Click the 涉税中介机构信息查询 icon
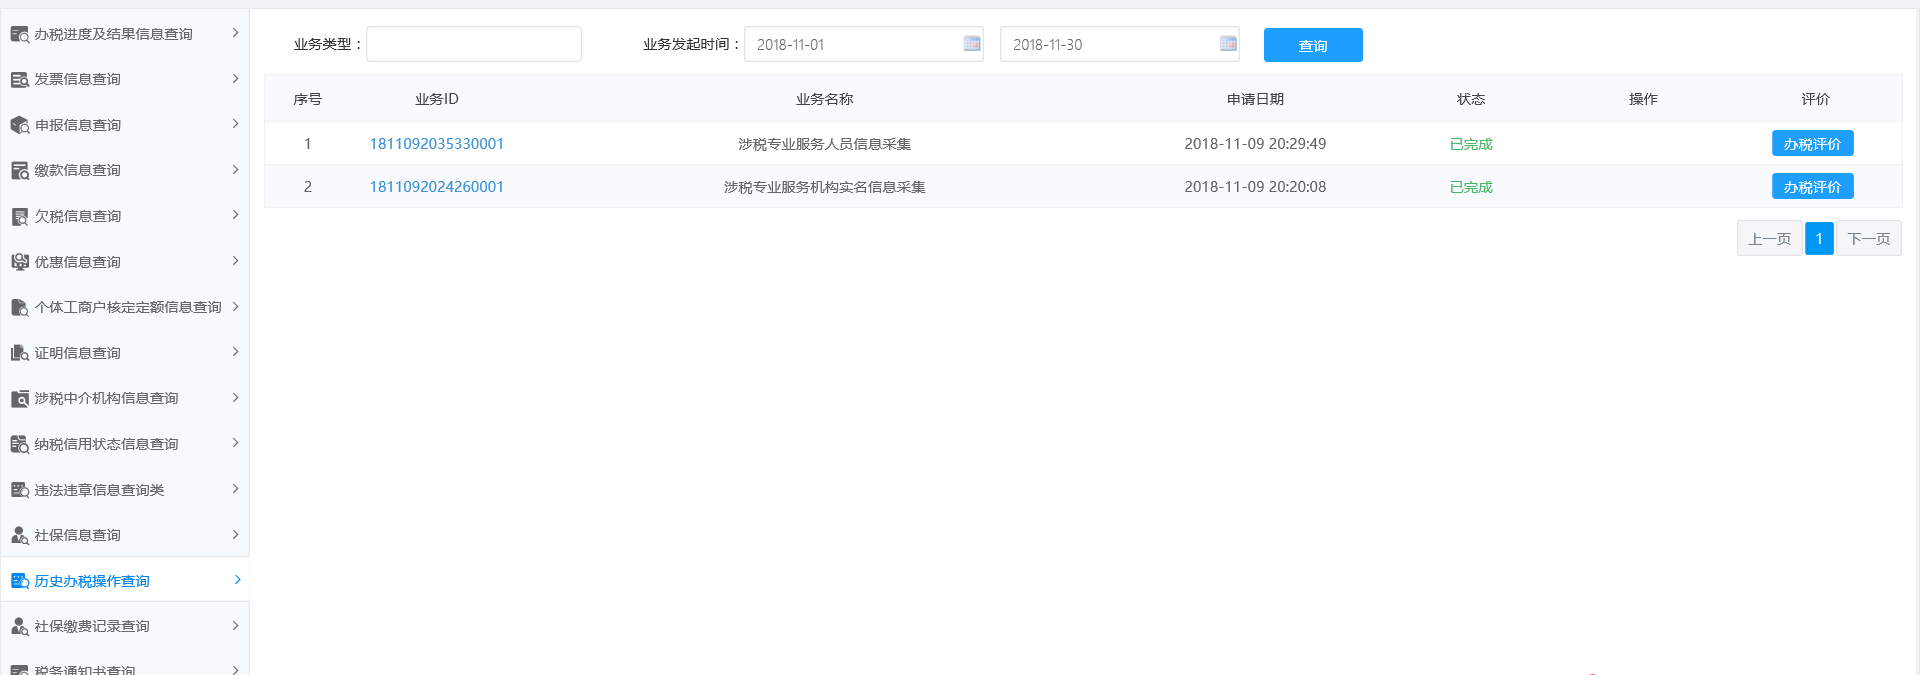 19,398
